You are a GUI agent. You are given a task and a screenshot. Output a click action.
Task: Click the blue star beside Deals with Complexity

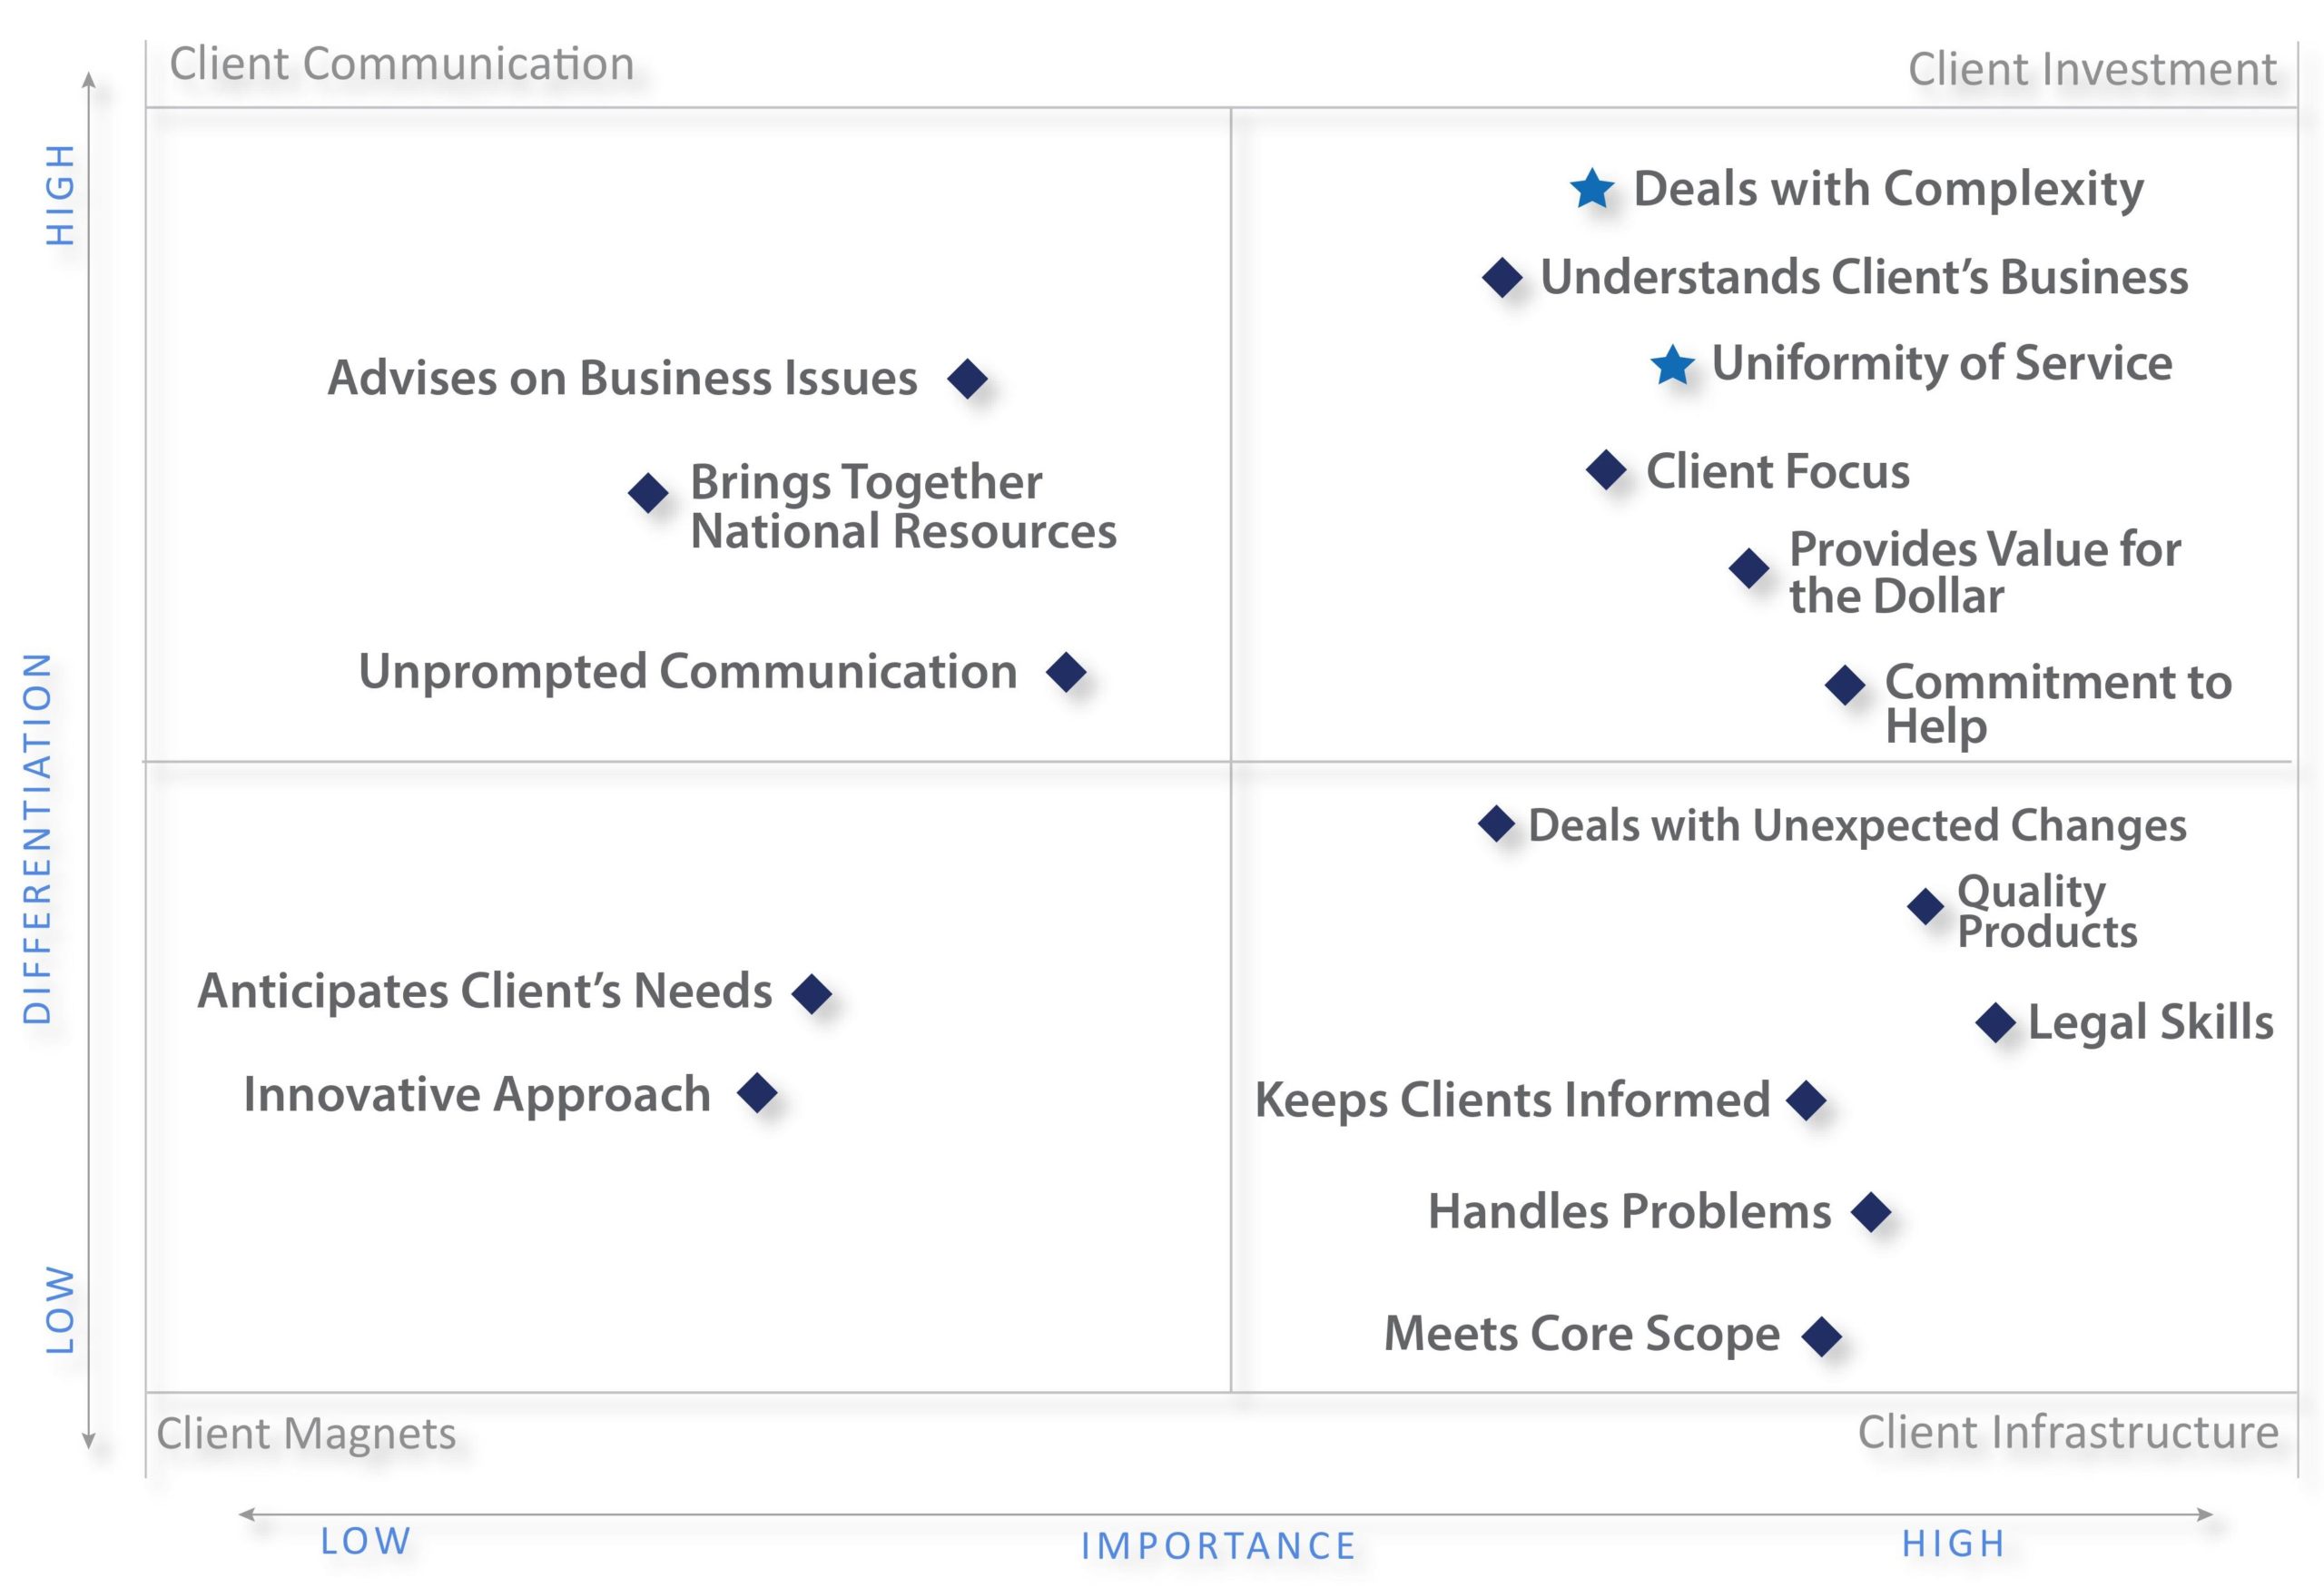click(x=1591, y=187)
